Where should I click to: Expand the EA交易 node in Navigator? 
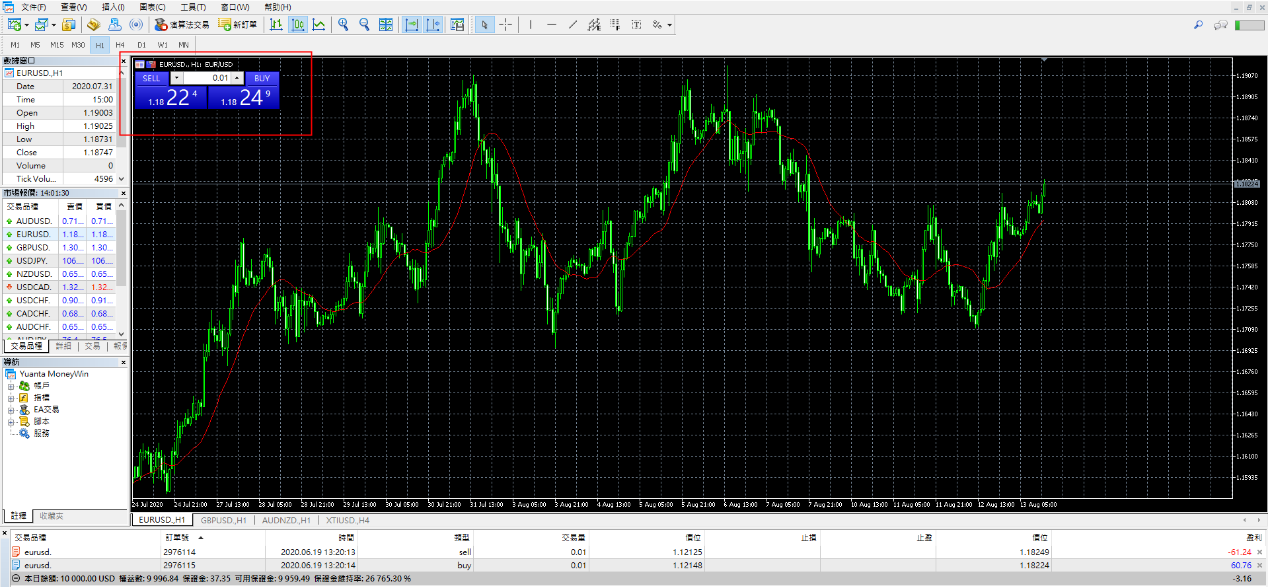tap(10, 409)
